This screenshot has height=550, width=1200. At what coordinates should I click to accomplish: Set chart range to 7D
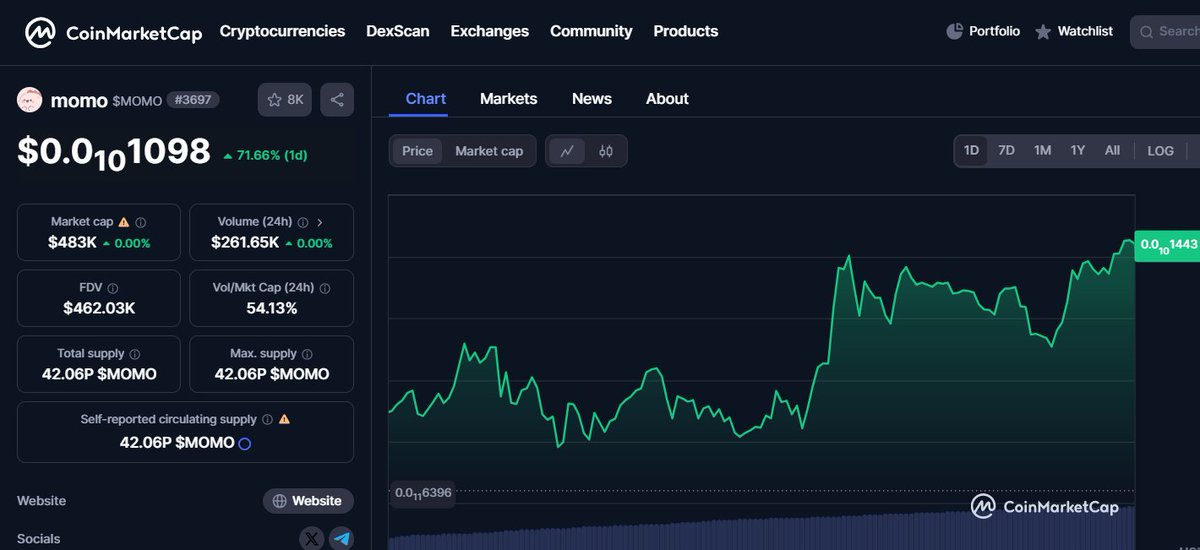coord(1006,150)
